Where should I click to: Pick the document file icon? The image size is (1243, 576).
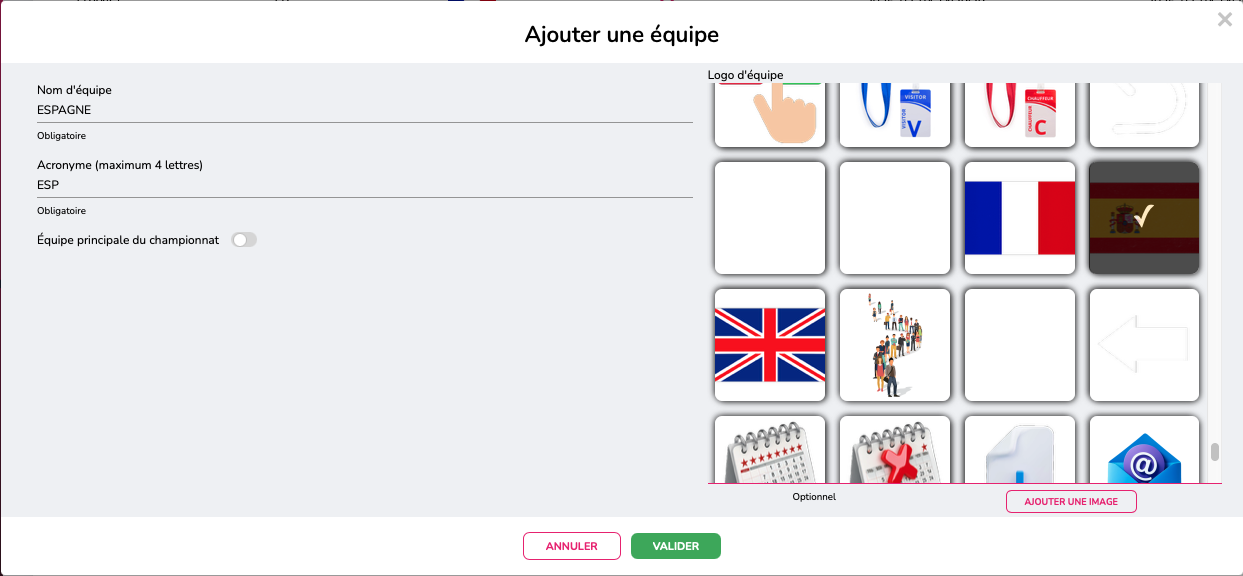click(x=1020, y=449)
